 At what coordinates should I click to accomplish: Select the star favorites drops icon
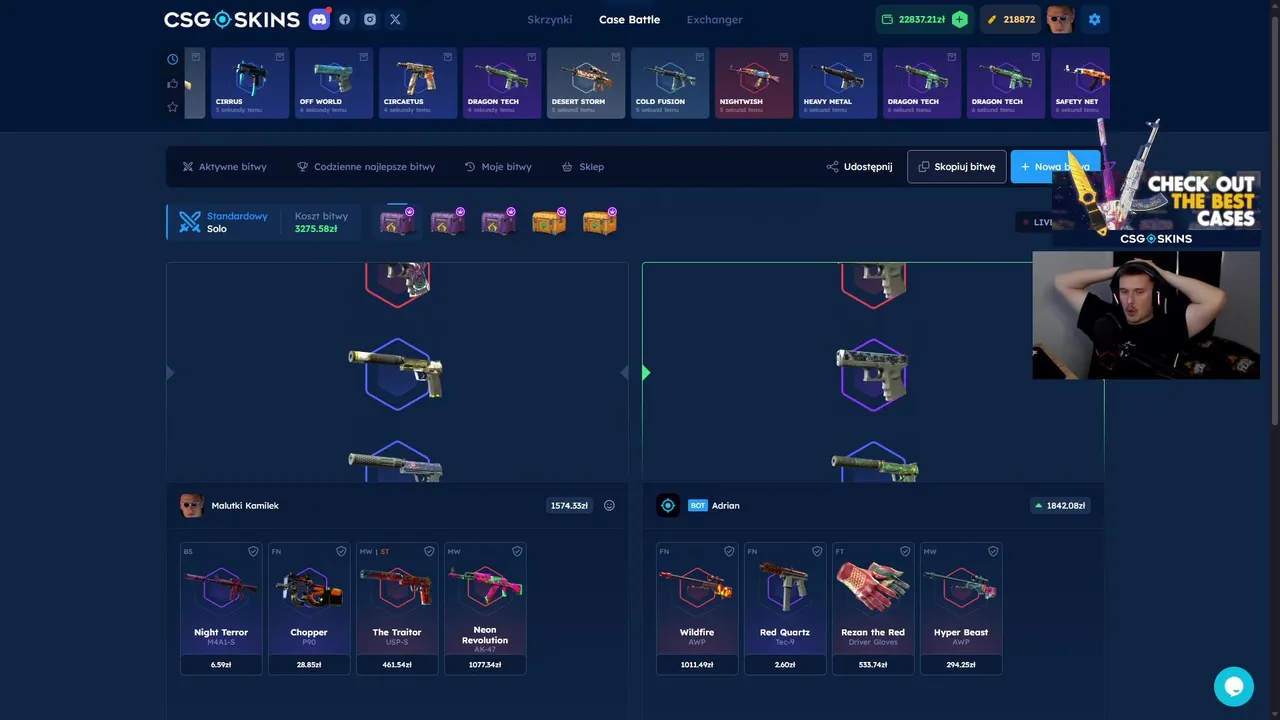click(x=173, y=107)
